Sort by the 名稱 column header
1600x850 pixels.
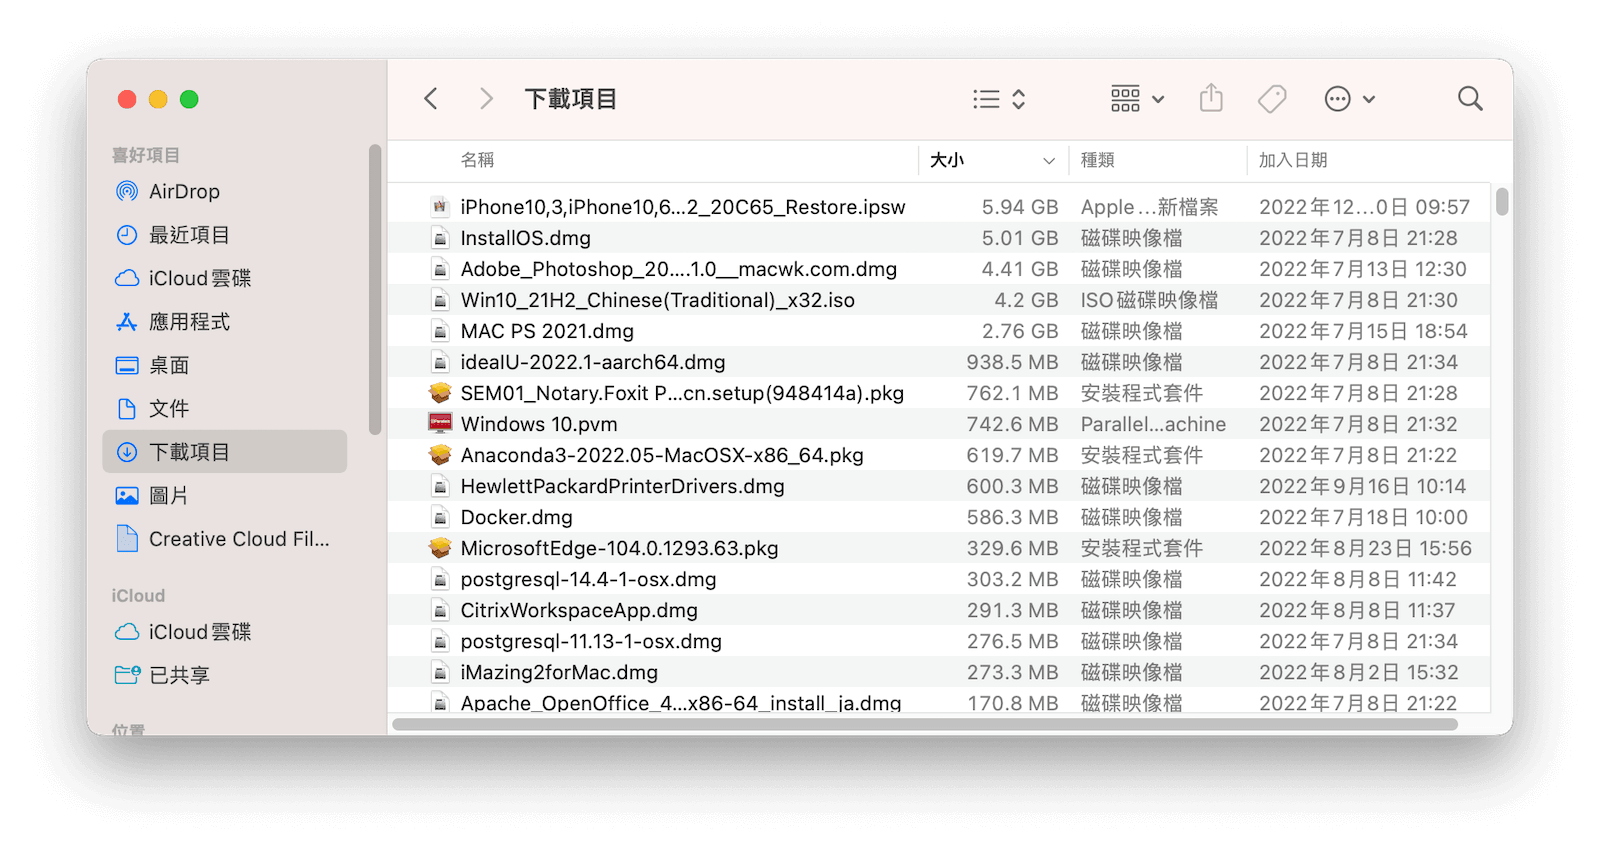[477, 160]
